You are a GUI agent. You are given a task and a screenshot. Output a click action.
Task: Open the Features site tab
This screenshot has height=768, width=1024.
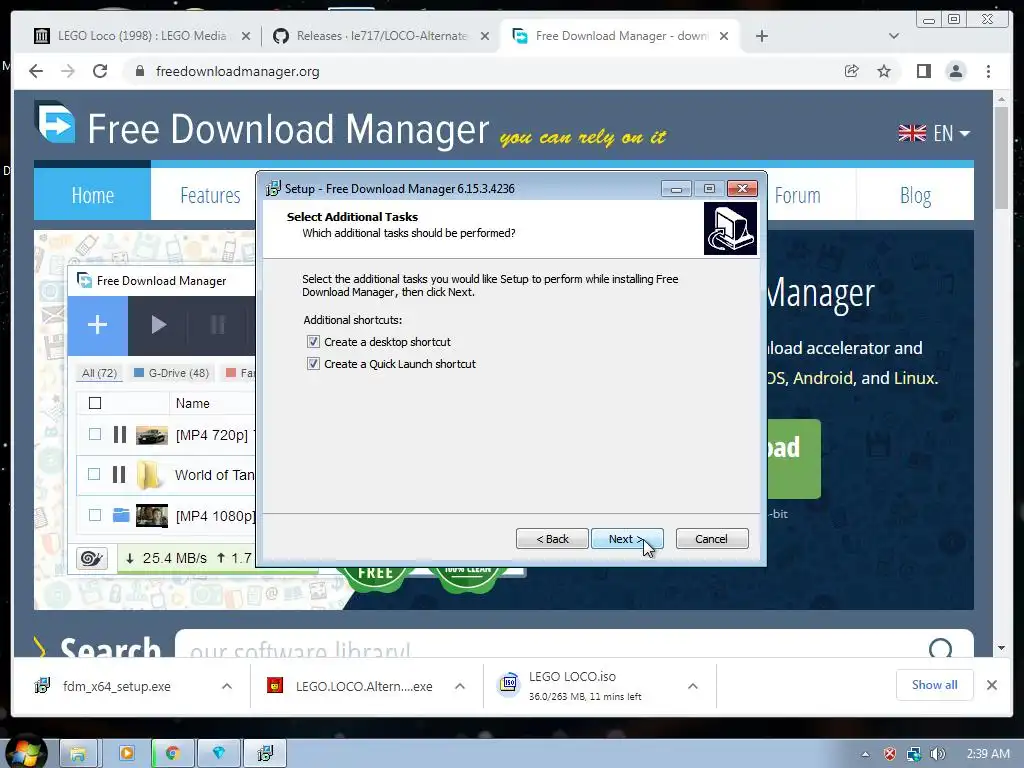[x=210, y=195]
